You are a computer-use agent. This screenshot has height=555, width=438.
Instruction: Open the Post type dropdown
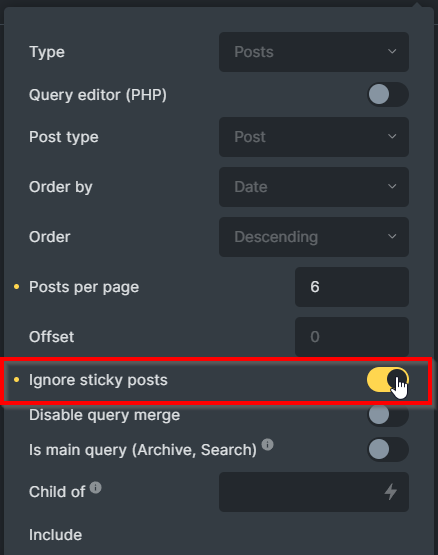(x=314, y=137)
